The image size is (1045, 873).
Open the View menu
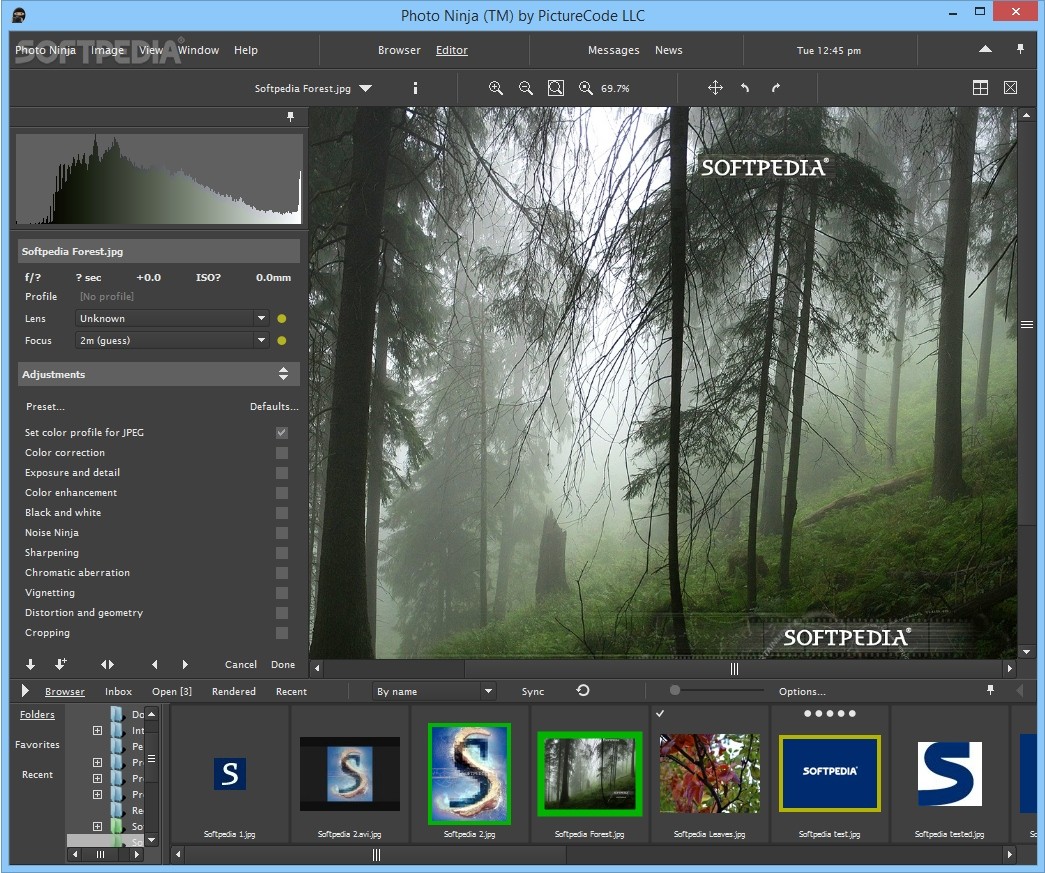[151, 50]
